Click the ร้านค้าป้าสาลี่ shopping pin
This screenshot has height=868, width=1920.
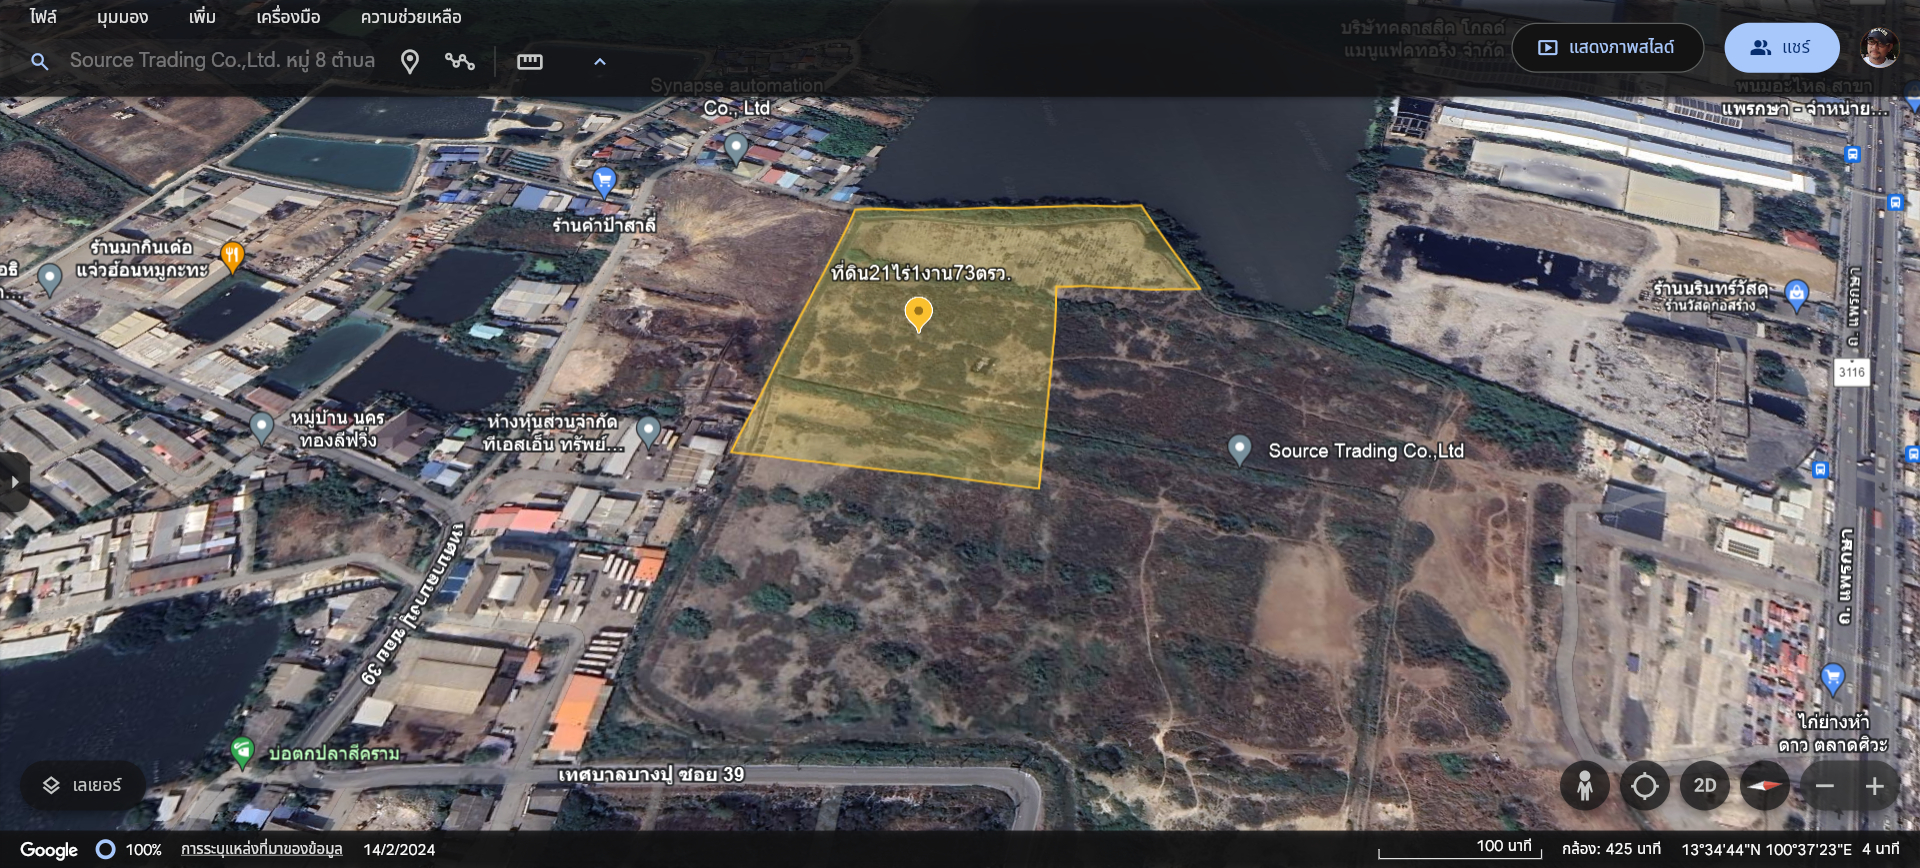(604, 182)
